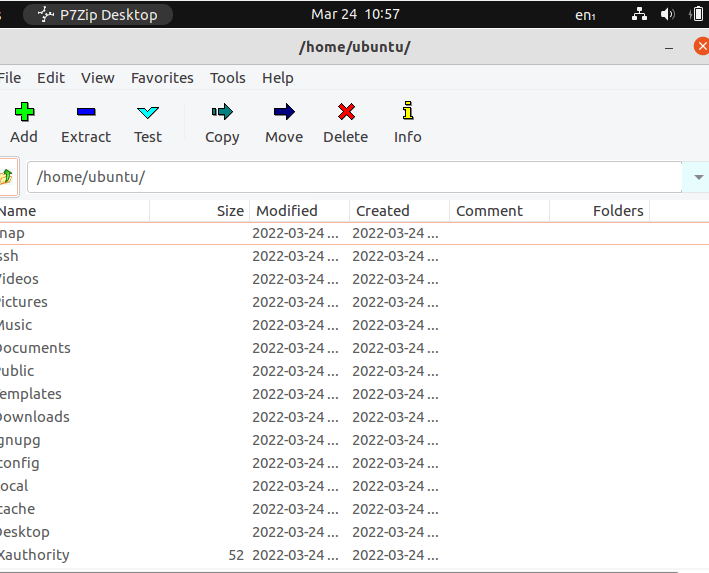The width and height of the screenshot is (709, 573).
Task: Sort by the Comment column header
Action: pyautogui.click(x=499, y=211)
